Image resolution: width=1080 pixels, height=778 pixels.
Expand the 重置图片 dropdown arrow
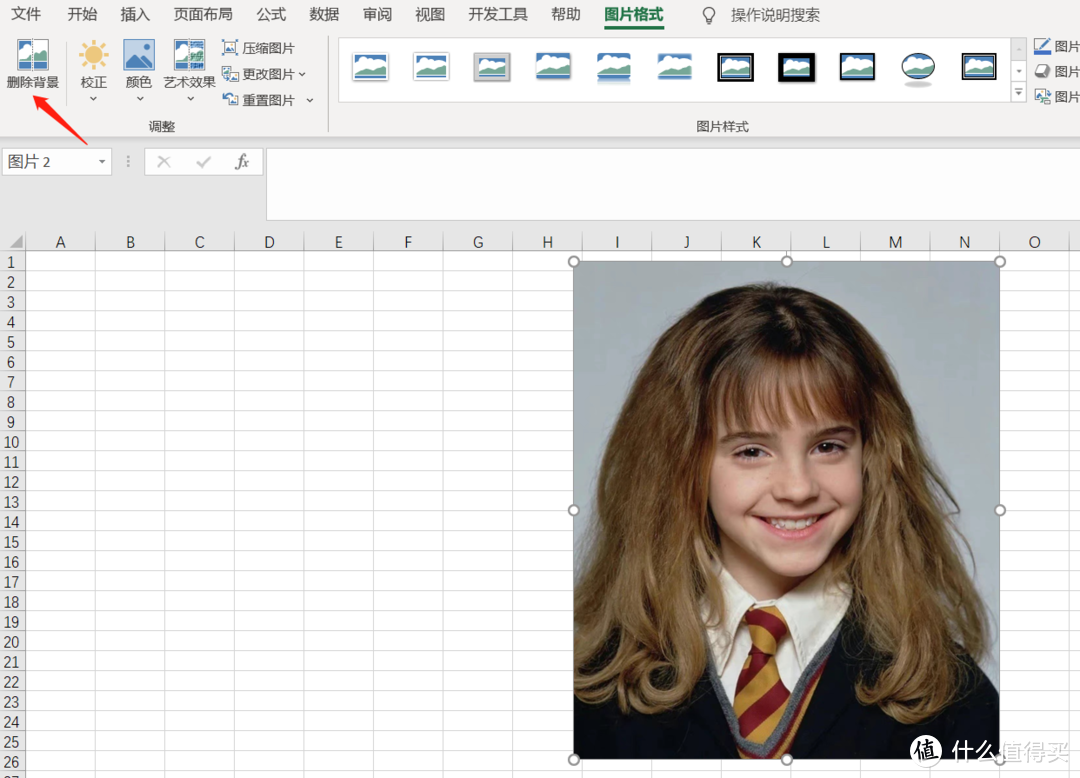point(310,100)
